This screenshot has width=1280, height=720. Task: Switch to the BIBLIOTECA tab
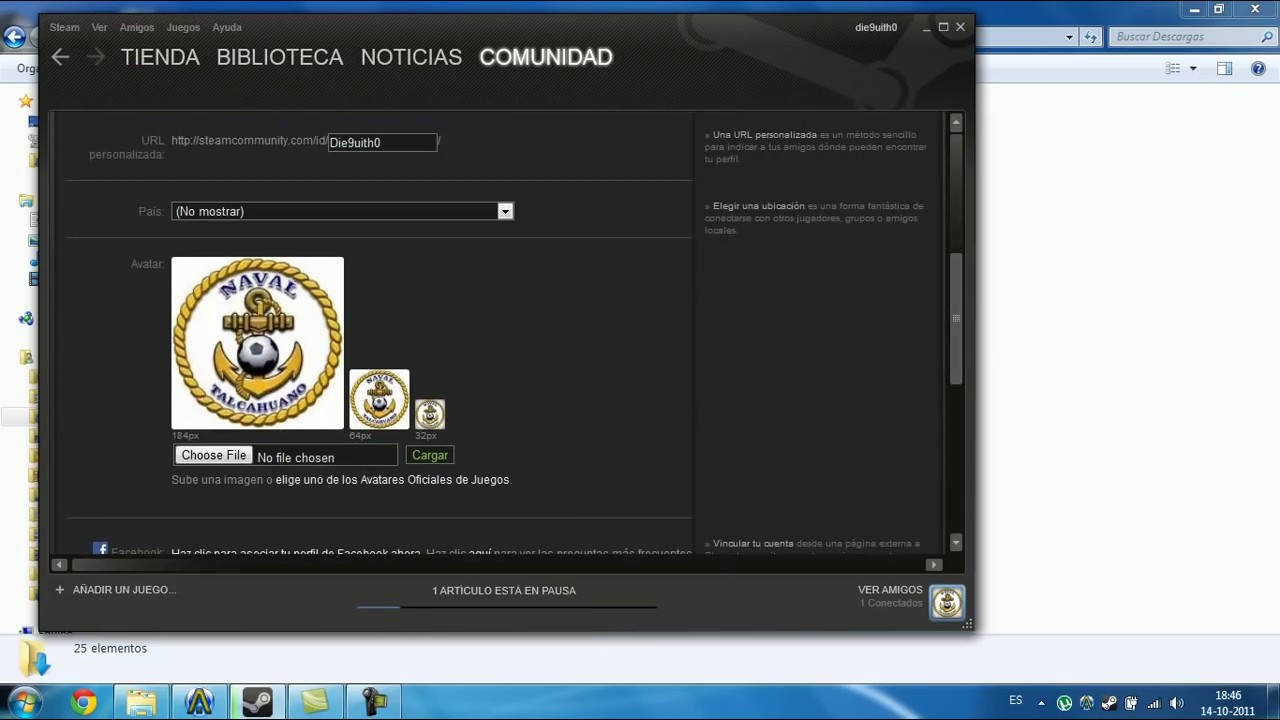pyautogui.click(x=280, y=57)
